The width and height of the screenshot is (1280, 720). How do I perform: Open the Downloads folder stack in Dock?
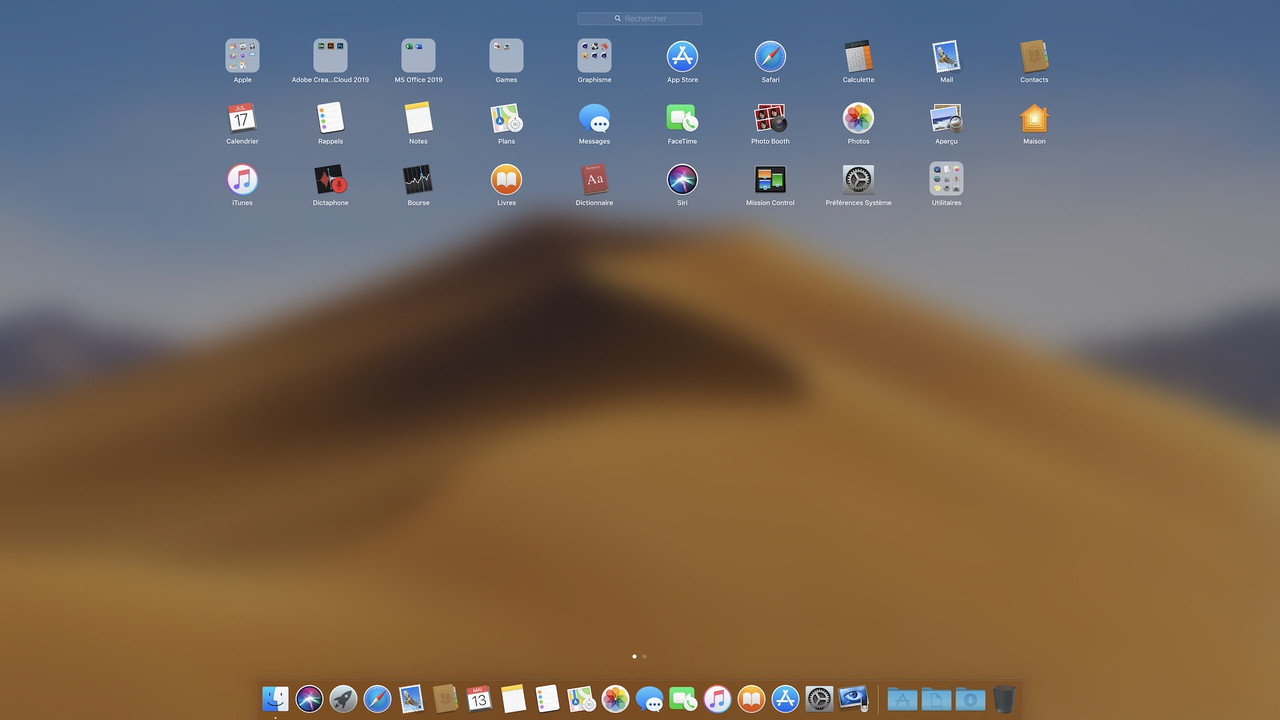click(x=970, y=698)
